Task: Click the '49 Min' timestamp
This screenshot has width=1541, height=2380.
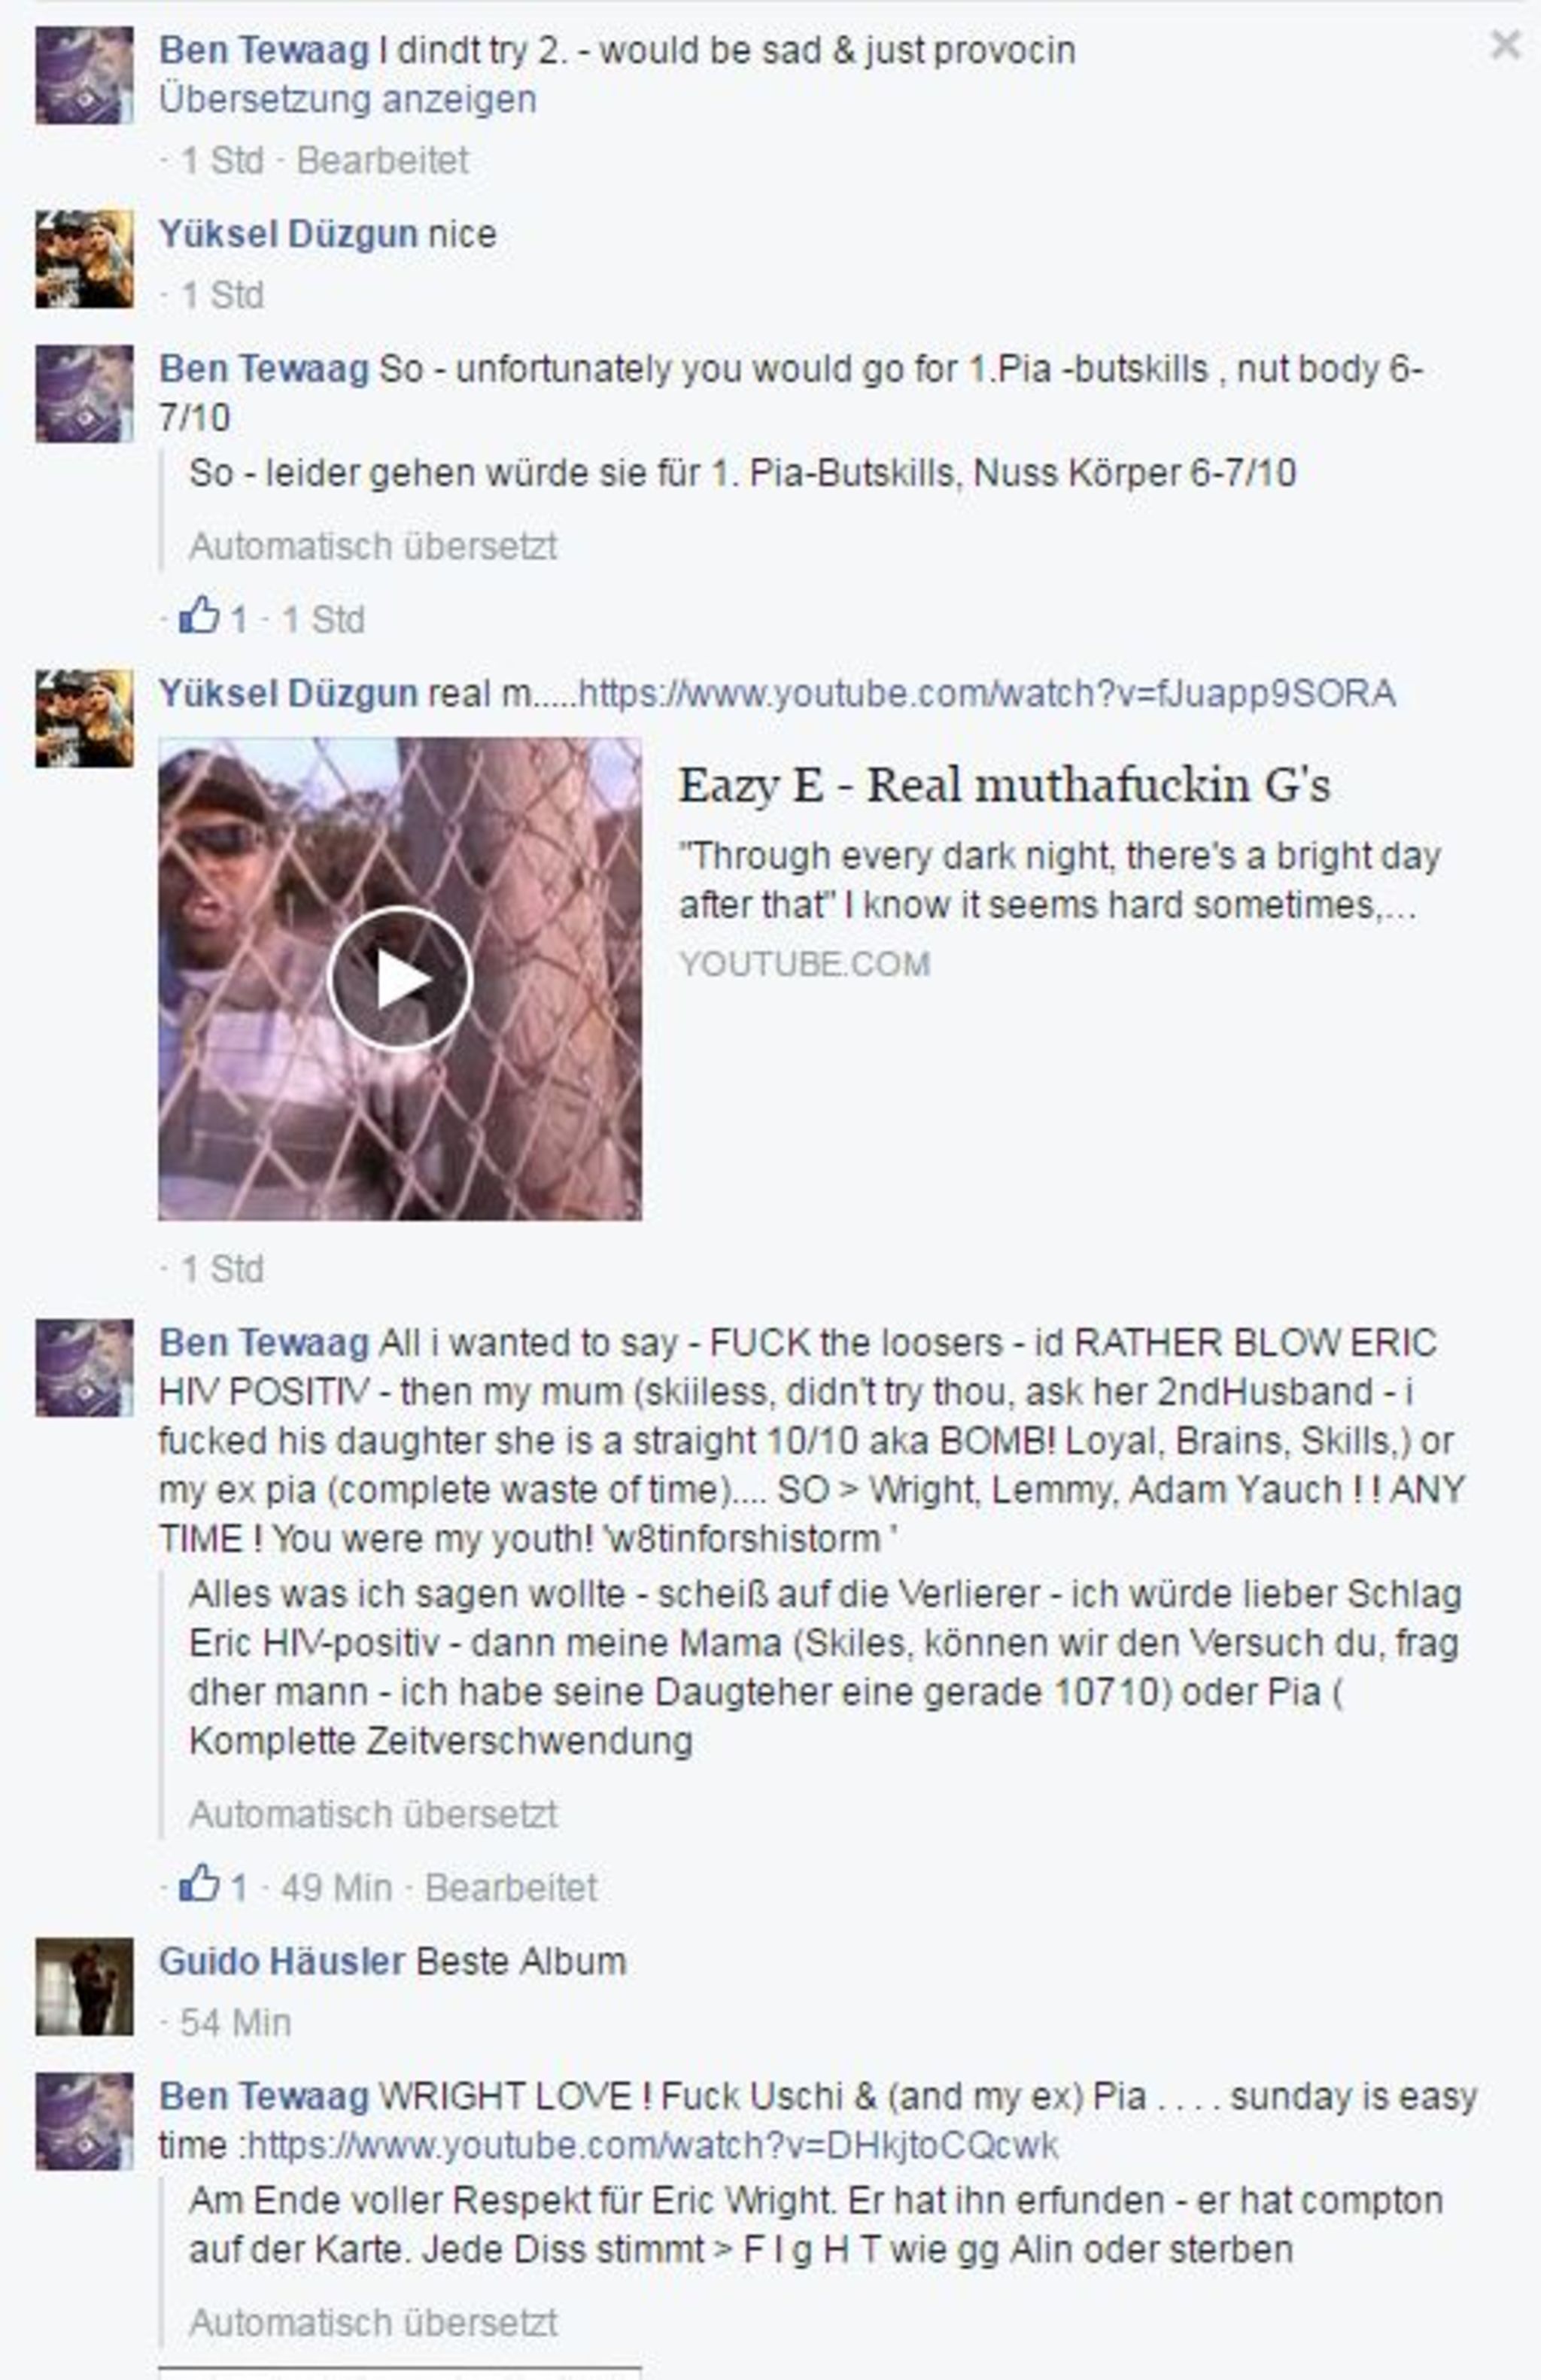Action: (x=336, y=1888)
